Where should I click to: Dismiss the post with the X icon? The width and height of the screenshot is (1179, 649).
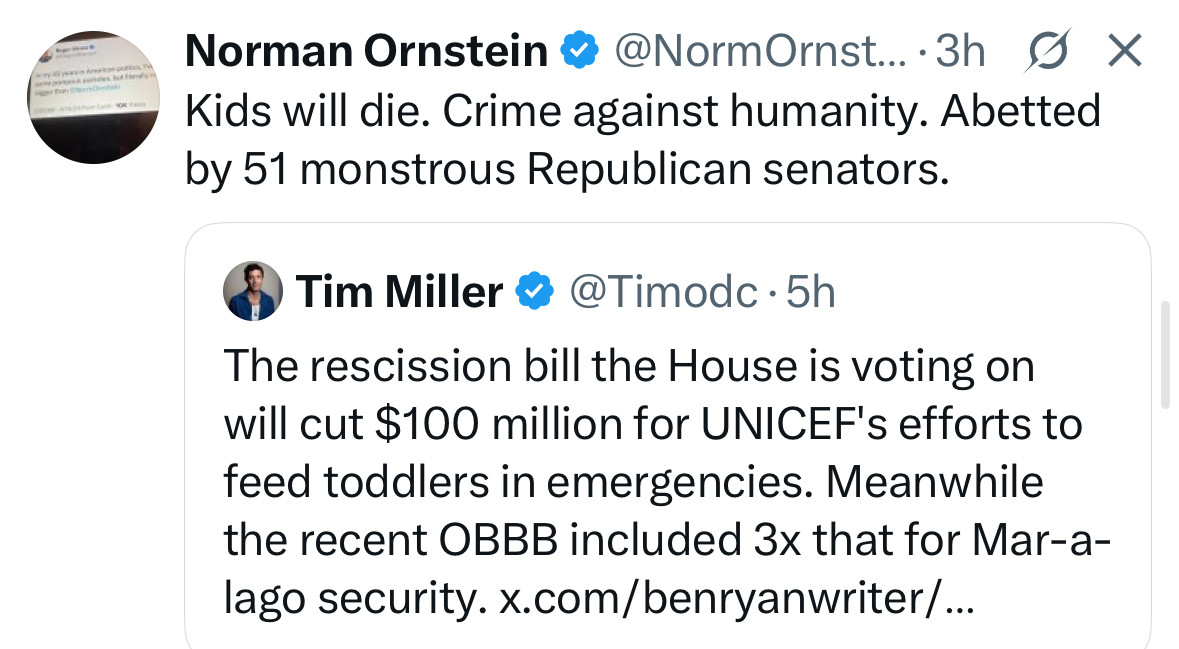coord(1126,50)
